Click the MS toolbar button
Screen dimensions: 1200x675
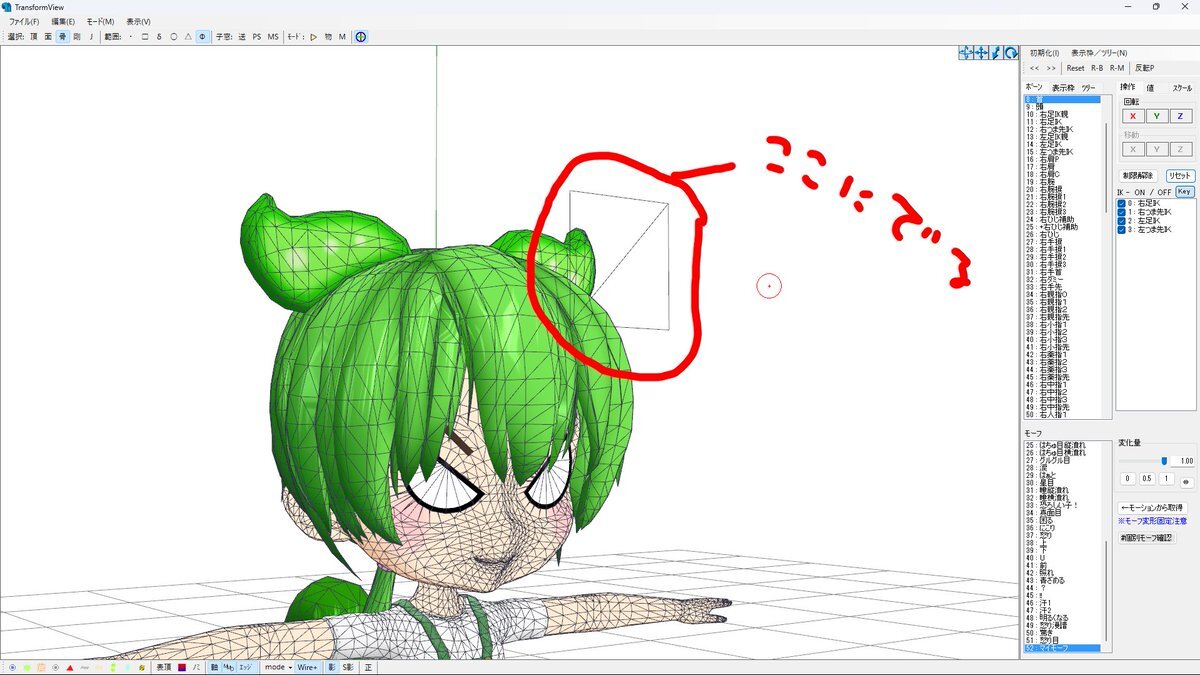(x=273, y=37)
